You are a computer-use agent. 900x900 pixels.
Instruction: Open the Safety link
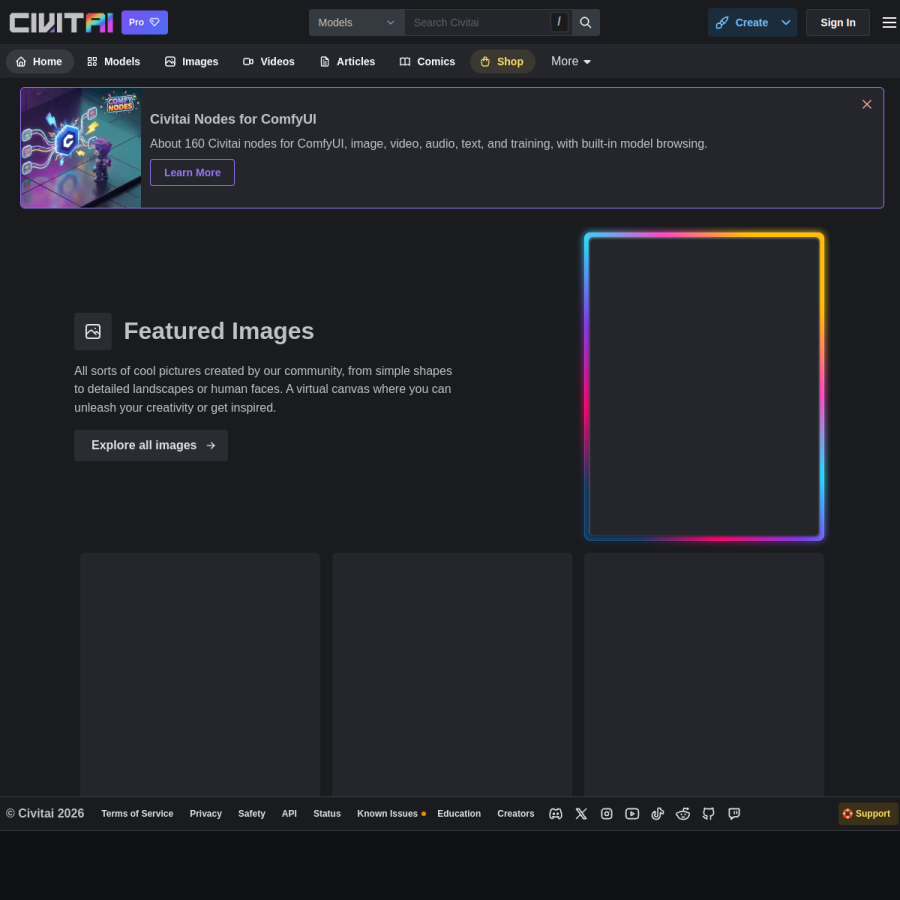tap(251, 813)
